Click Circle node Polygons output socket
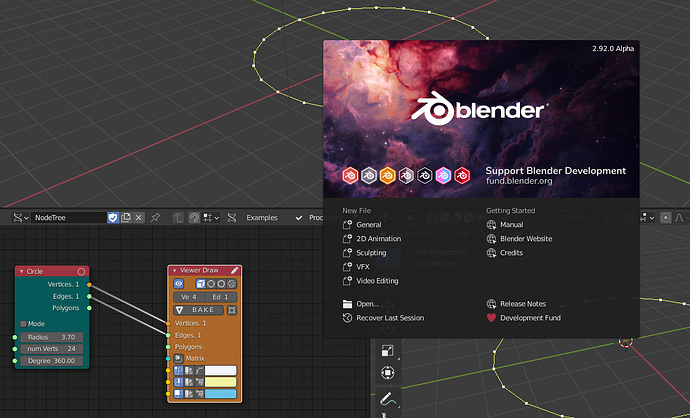Screen dimensions: 690x418 coord(89,308)
